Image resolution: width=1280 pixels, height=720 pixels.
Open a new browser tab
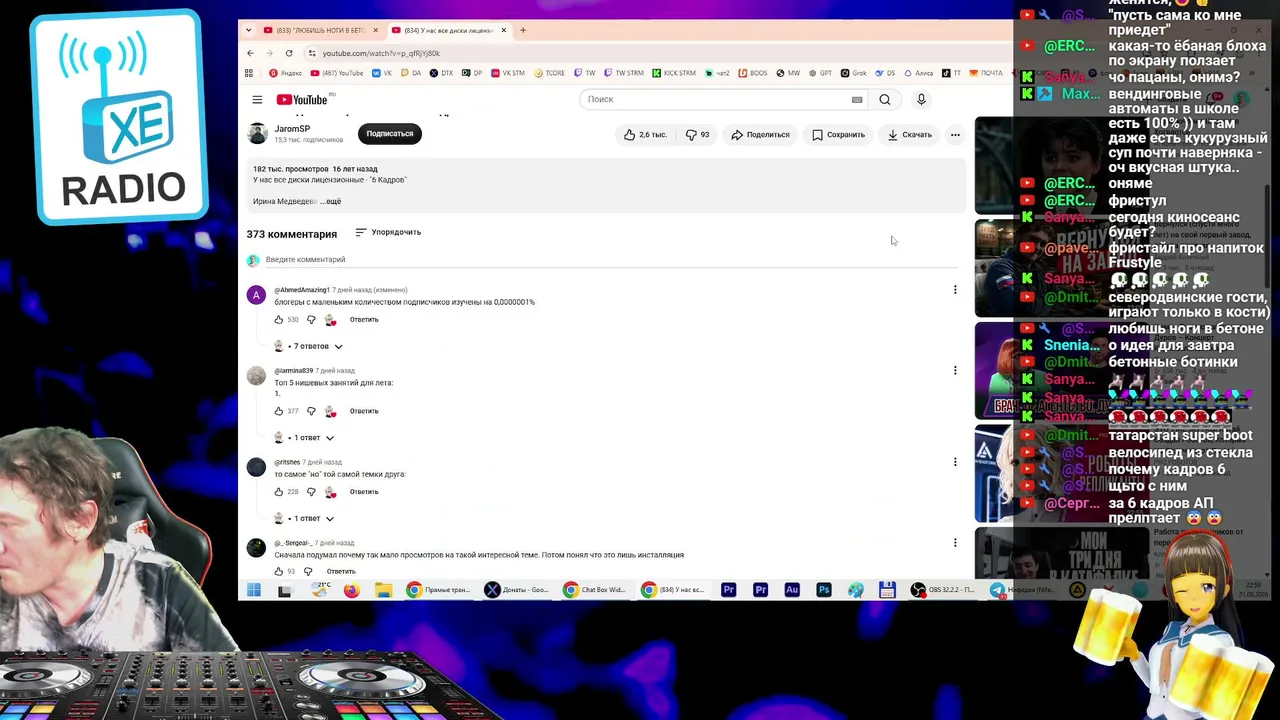tap(522, 30)
